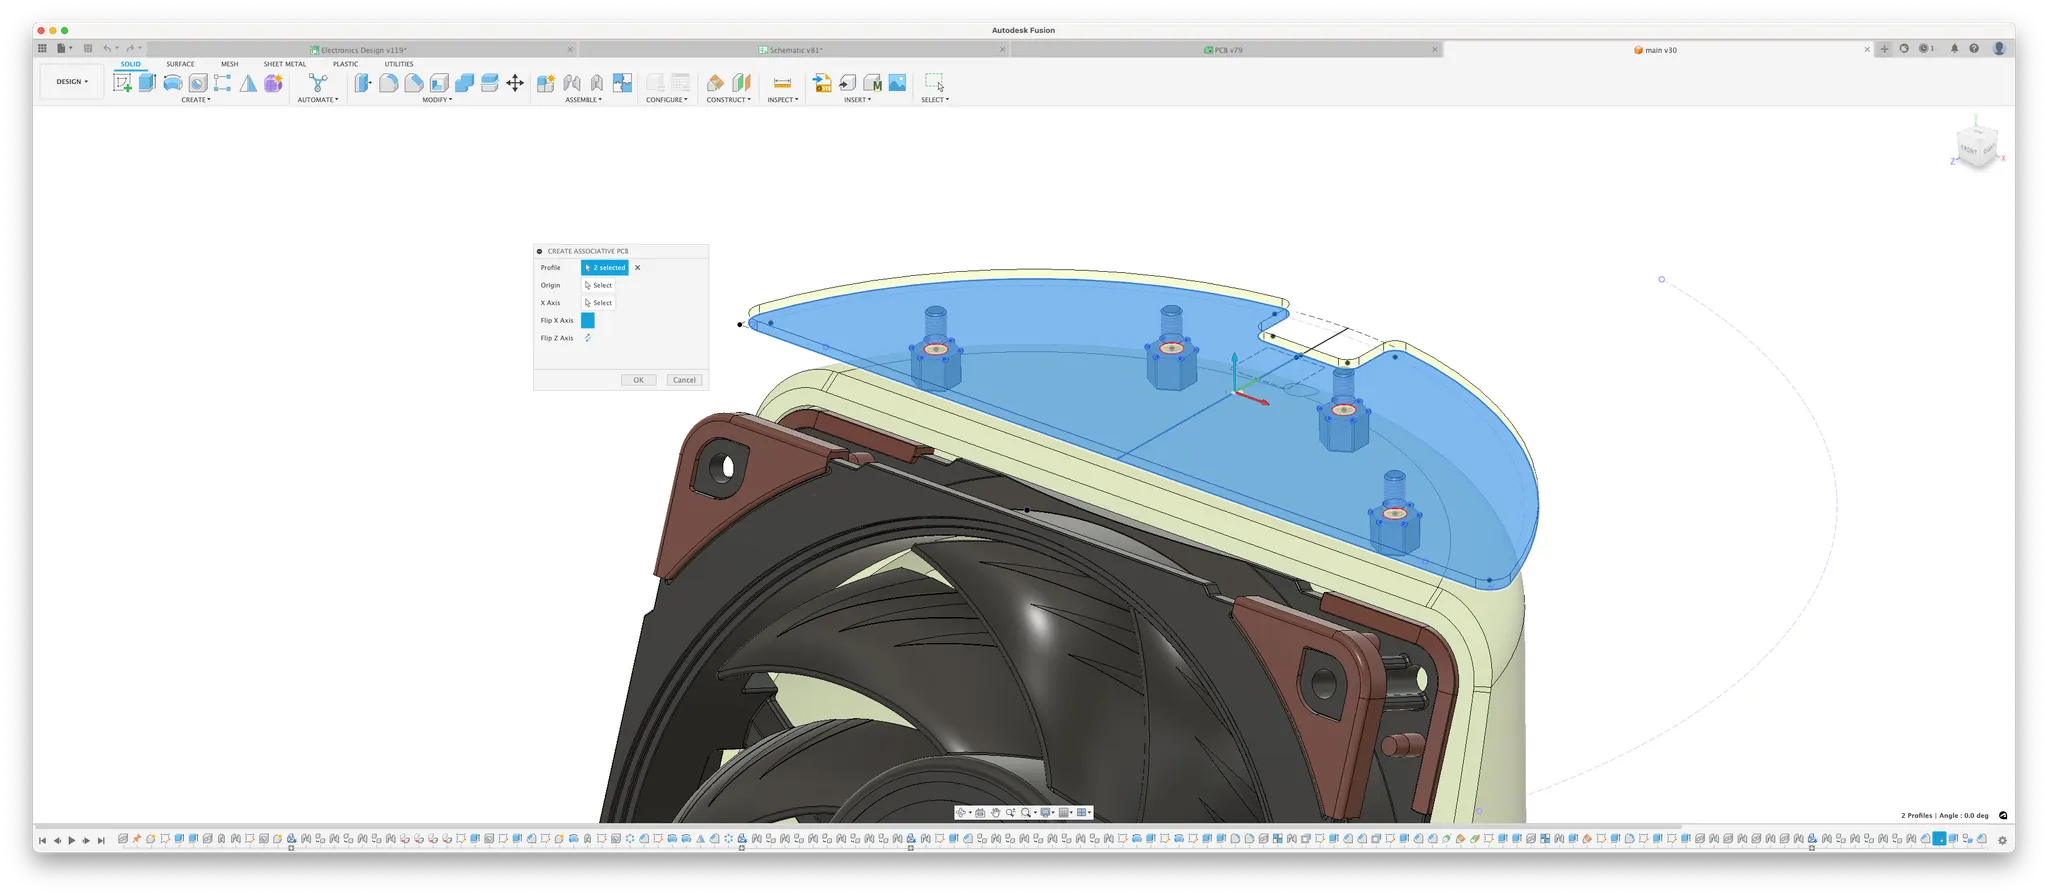Click the ViewCube in the corner
Image resolution: width=2048 pixels, height=896 pixels.
(x=1976, y=149)
